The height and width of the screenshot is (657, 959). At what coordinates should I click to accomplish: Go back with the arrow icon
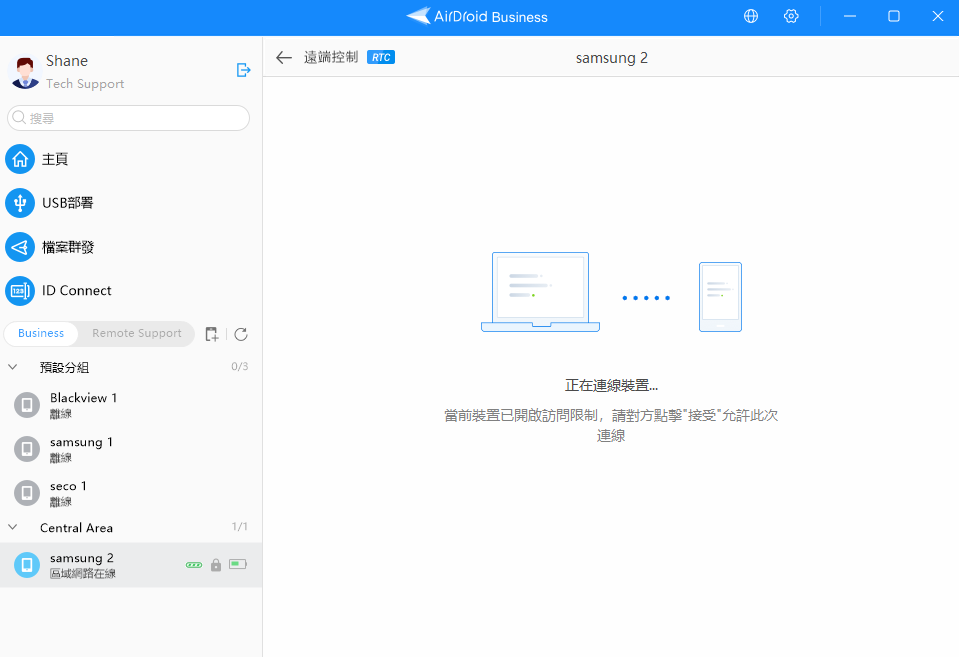(x=284, y=58)
